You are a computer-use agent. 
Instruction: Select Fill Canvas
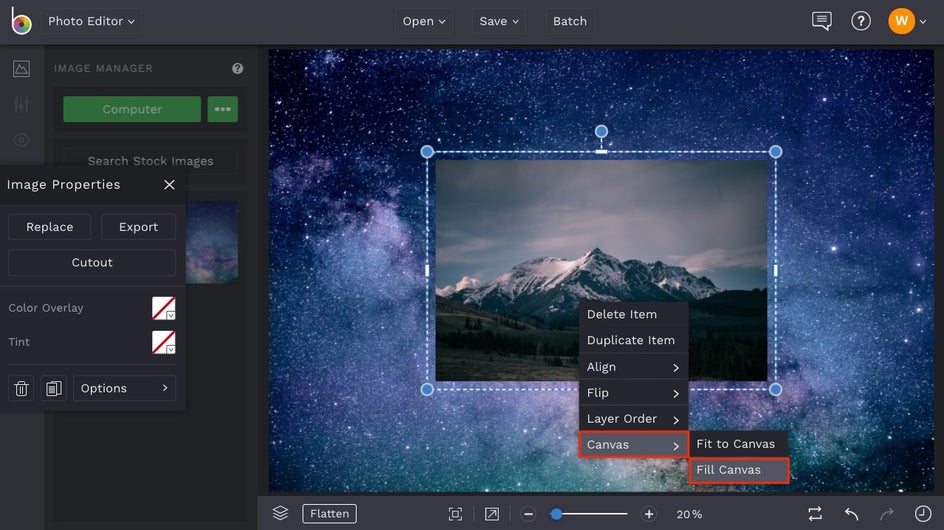[739, 470]
